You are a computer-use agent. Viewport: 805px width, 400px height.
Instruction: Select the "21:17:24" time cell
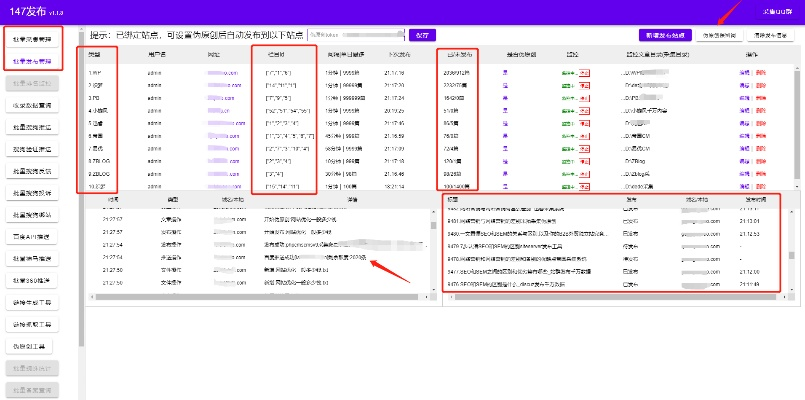click(x=393, y=98)
